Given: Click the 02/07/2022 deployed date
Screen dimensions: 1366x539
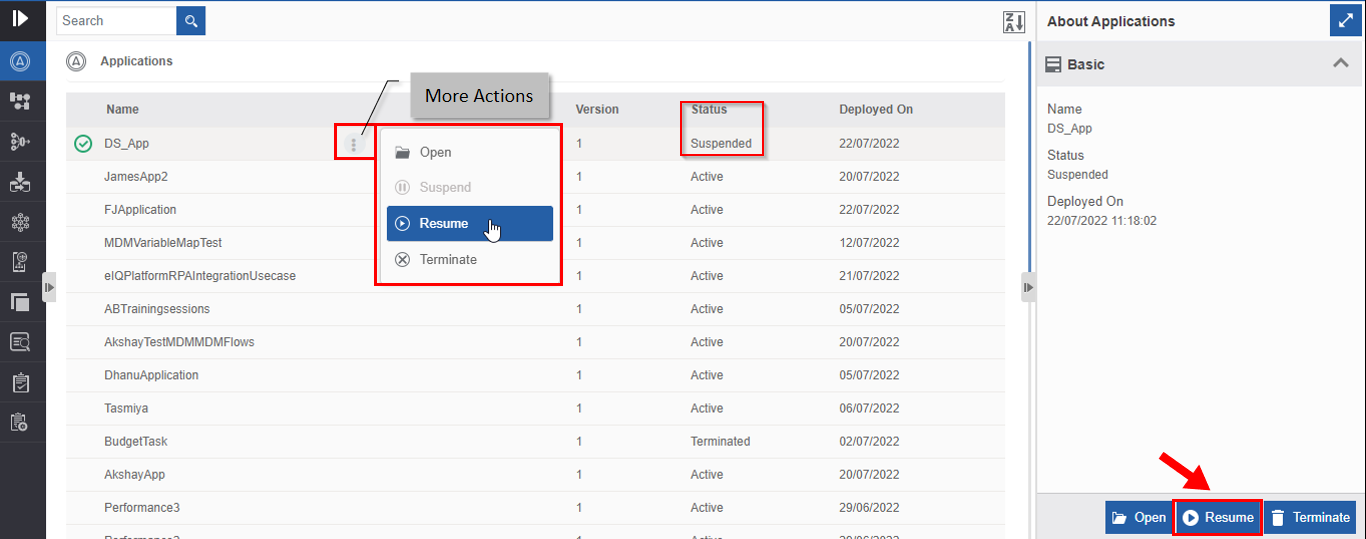Looking at the screenshot, I should [x=869, y=441].
